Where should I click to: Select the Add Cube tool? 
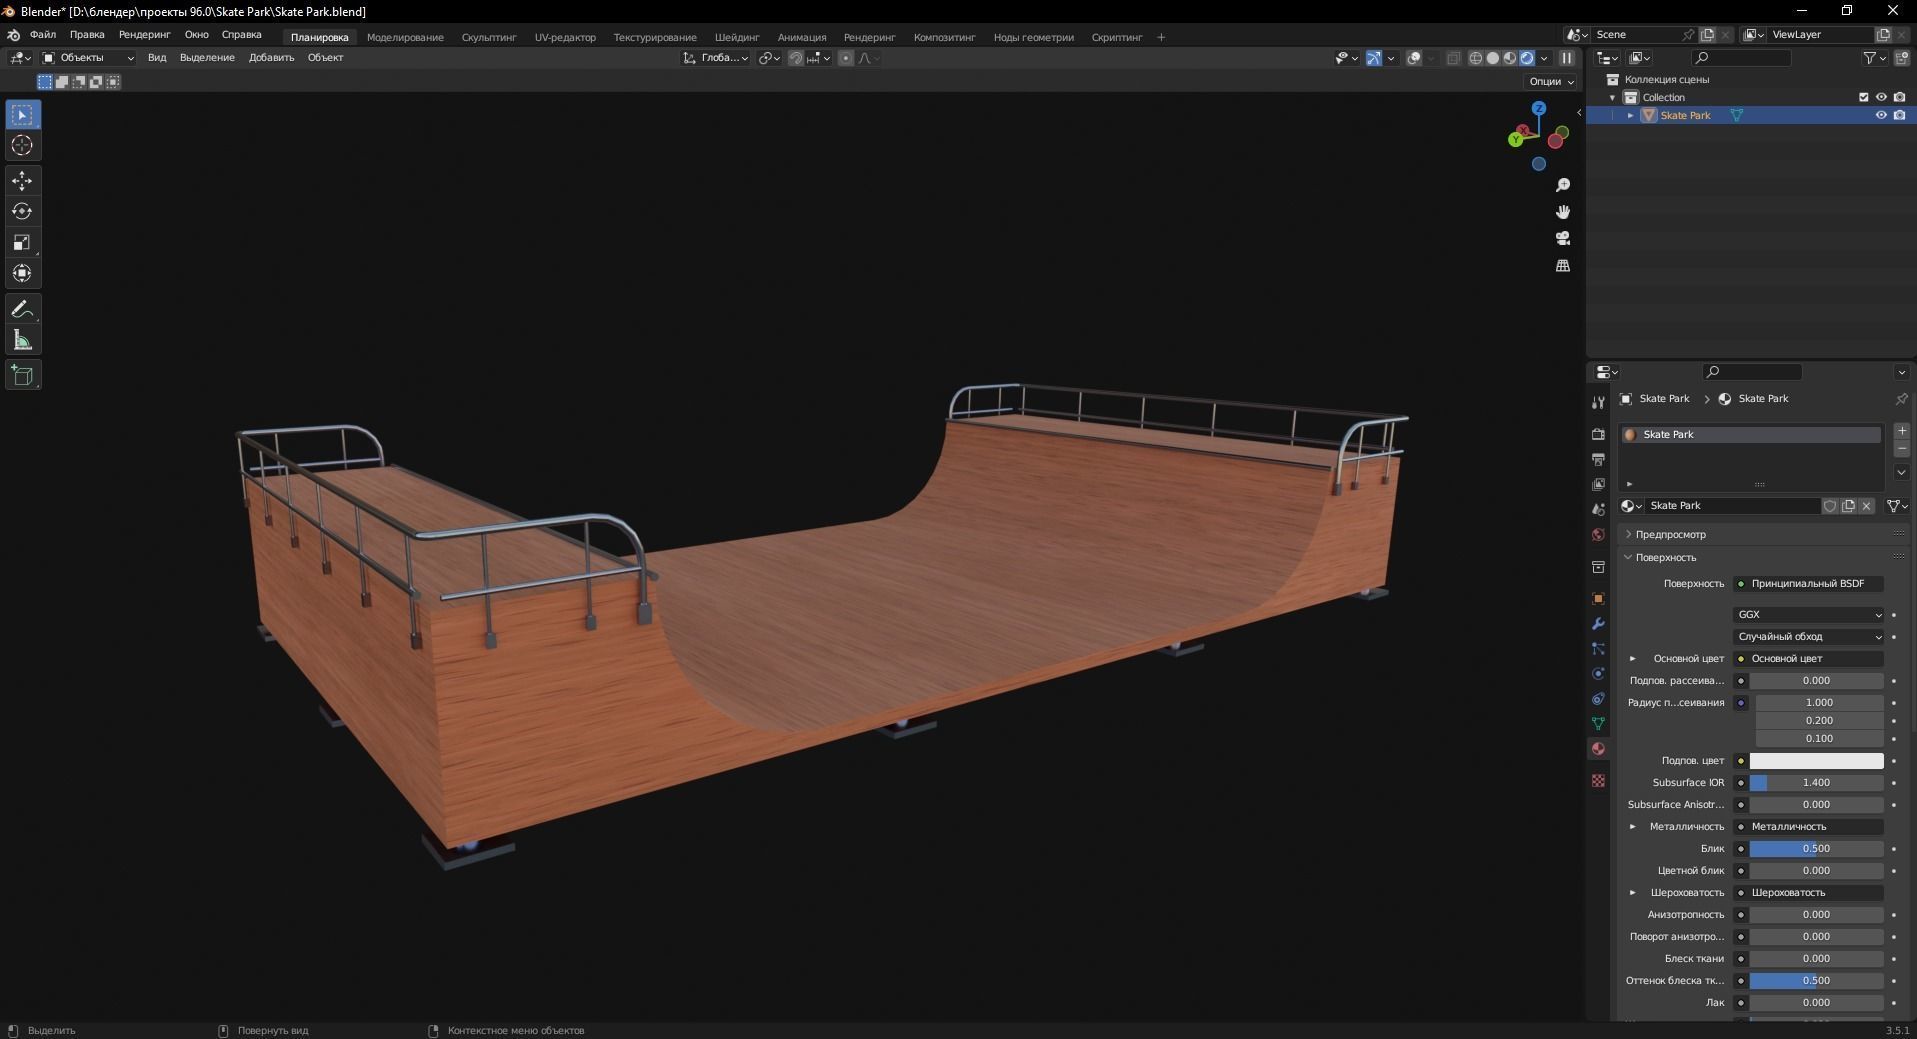(x=22, y=376)
